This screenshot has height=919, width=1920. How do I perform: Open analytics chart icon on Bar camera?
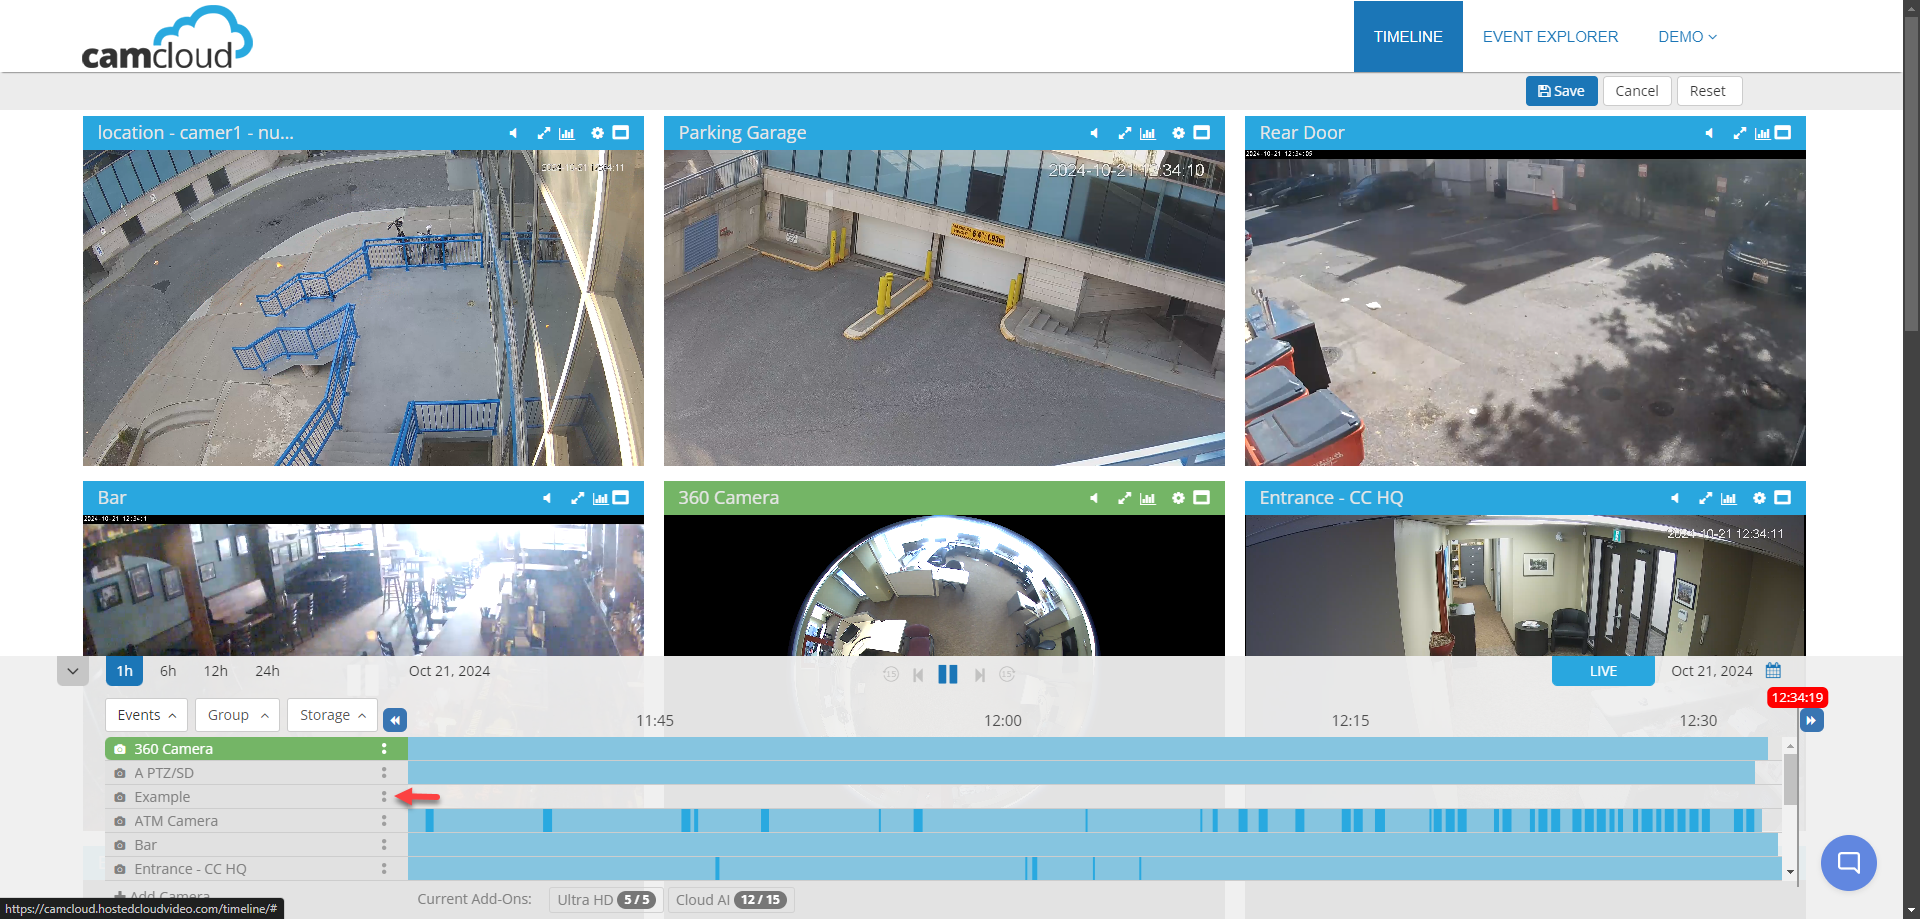pyautogui.click(x=600, y=498)
